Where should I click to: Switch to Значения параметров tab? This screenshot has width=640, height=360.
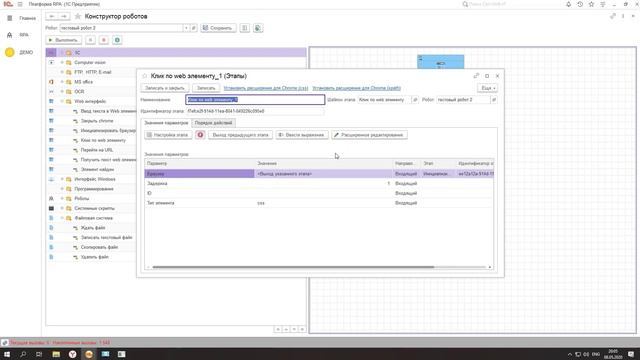click(x=166, y=123)
